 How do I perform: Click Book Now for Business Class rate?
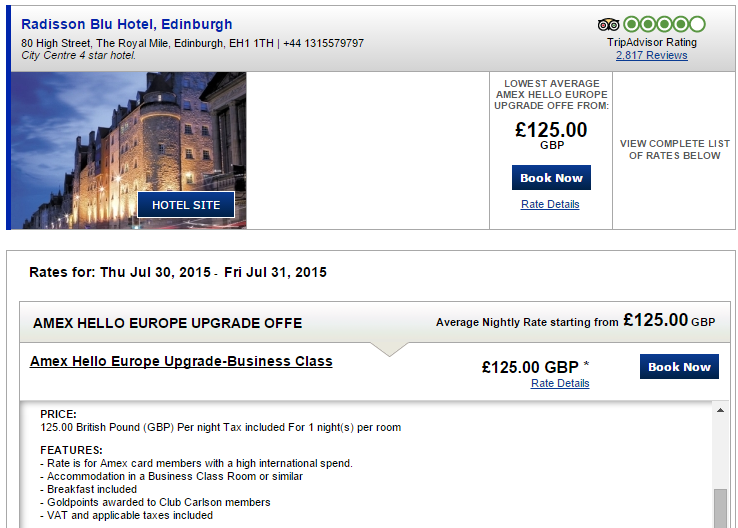pyautogui.click(x=679, y=367)
